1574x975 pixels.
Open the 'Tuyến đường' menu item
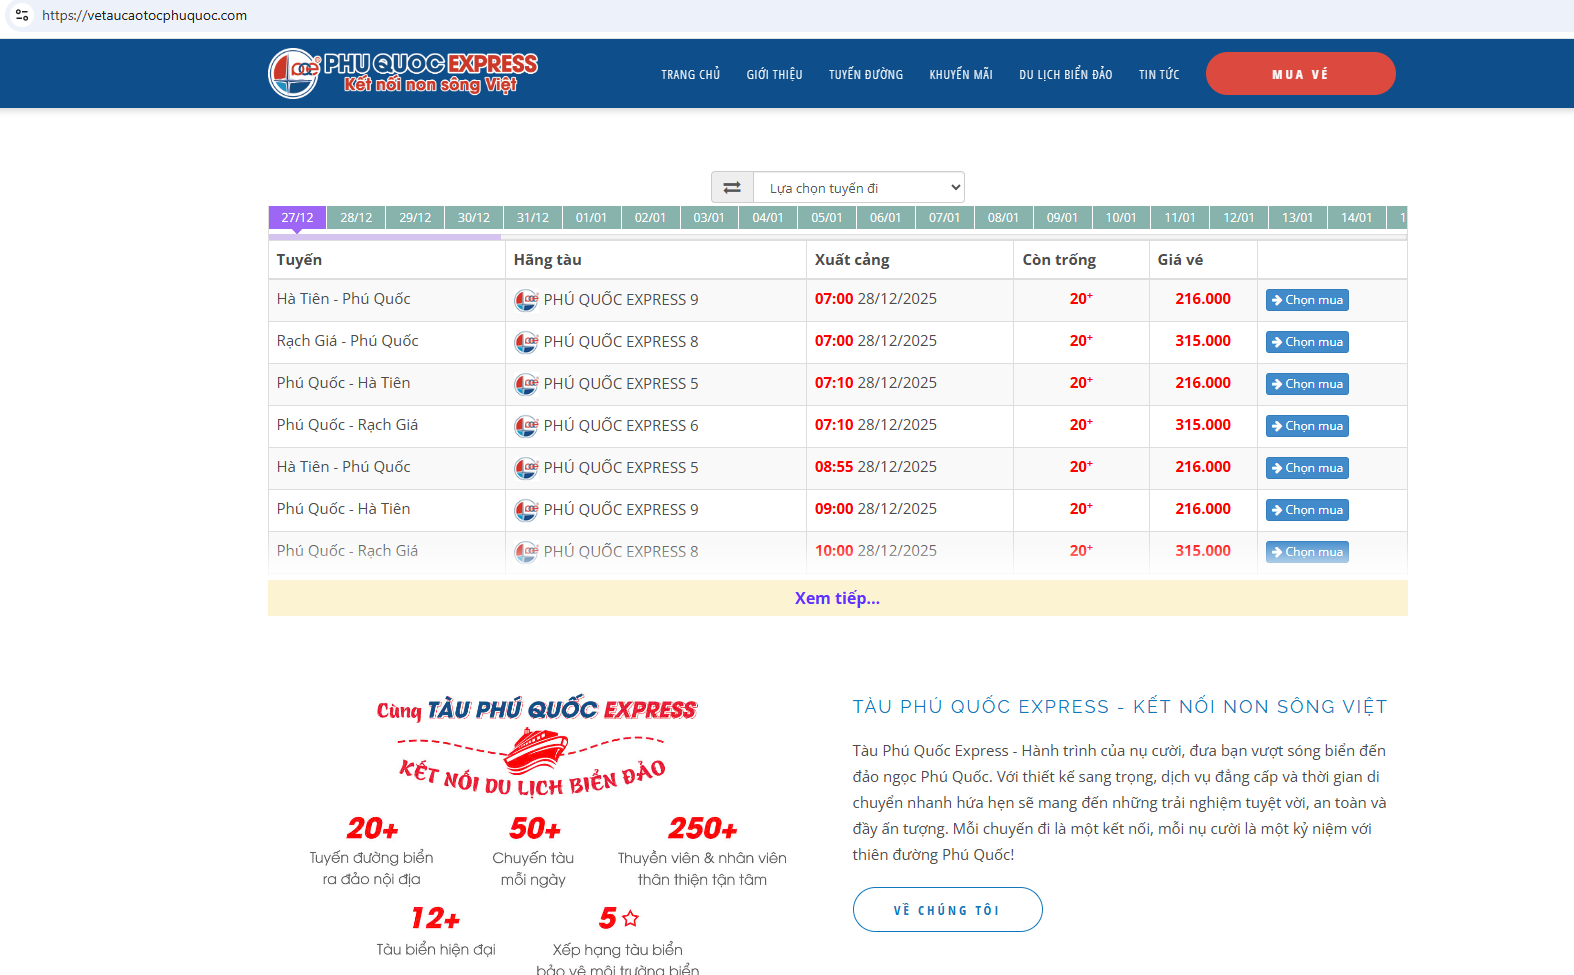tap(865, 75)
